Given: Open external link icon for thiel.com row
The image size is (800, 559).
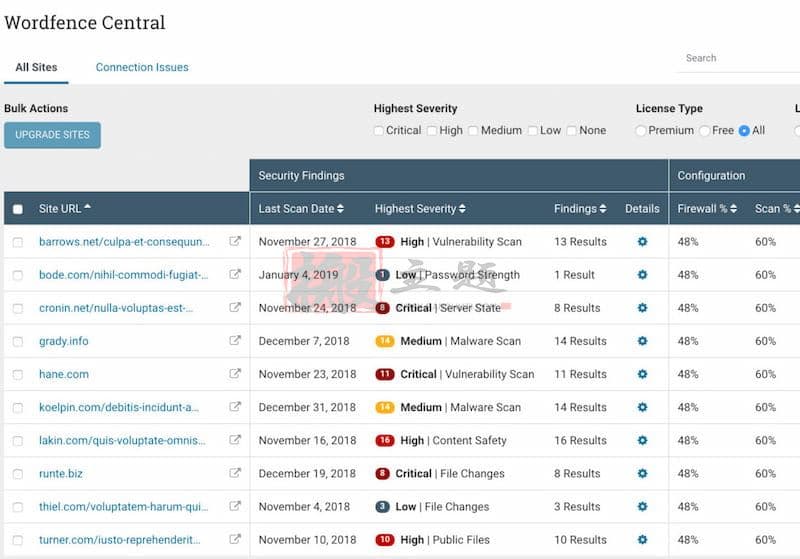Looking at the screenshot, I should point(235,506).
